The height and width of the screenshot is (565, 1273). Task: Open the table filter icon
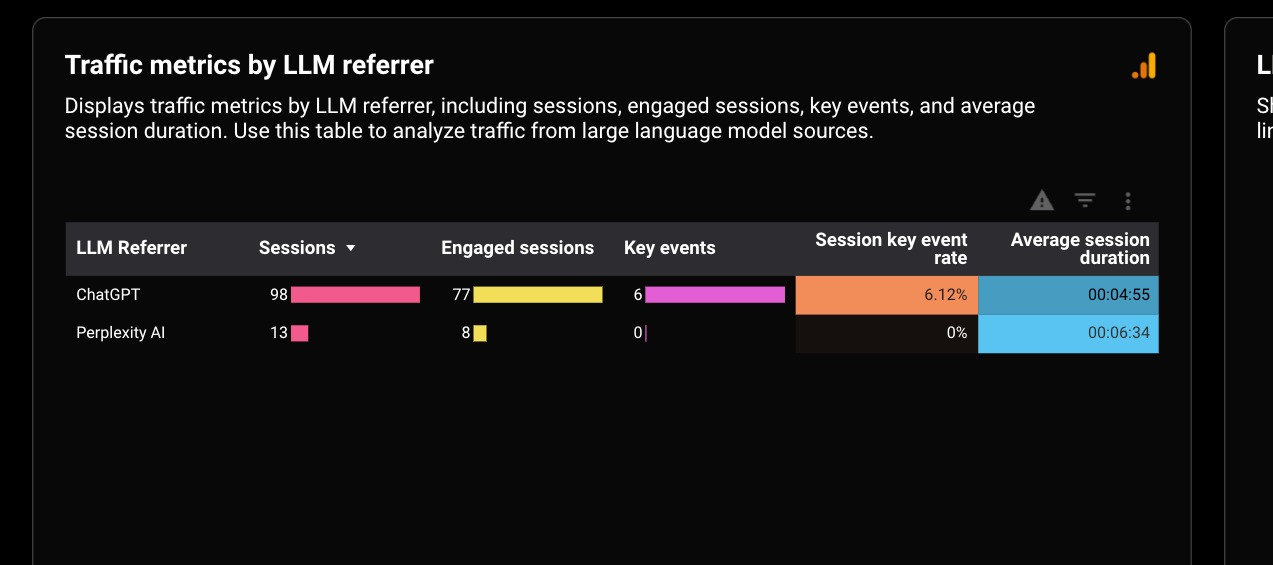tap(1085, 201)
